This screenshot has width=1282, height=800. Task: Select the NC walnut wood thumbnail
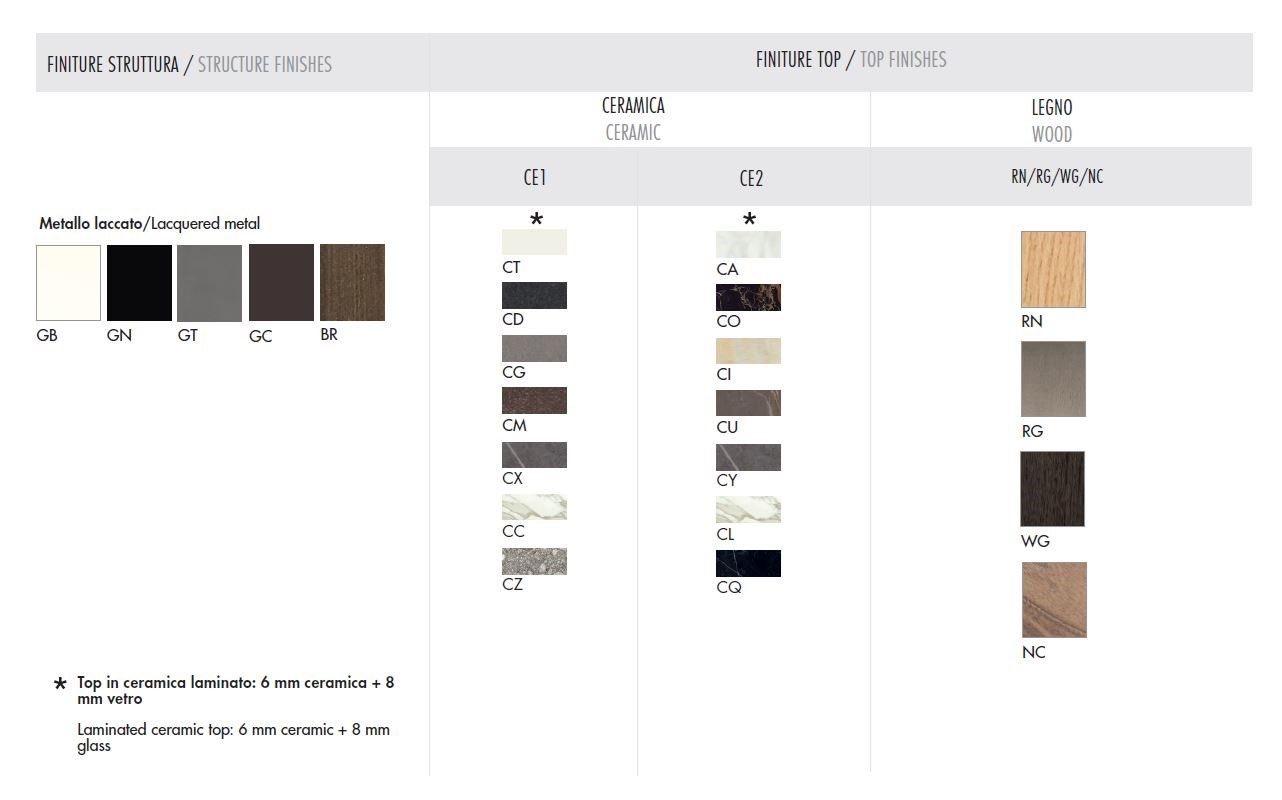1054,600
